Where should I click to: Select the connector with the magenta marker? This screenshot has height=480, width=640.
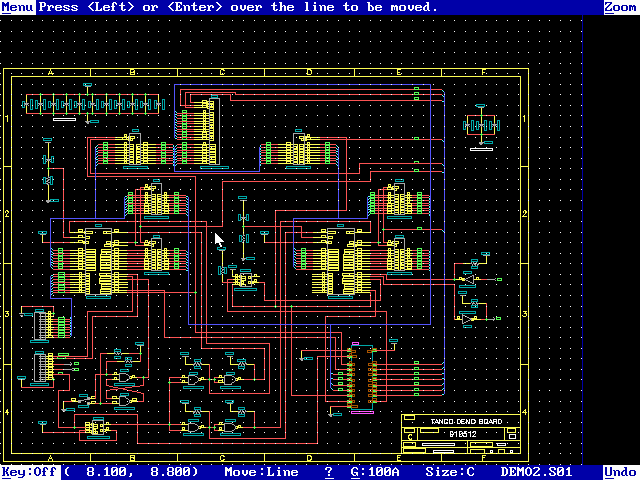(357, 378)
